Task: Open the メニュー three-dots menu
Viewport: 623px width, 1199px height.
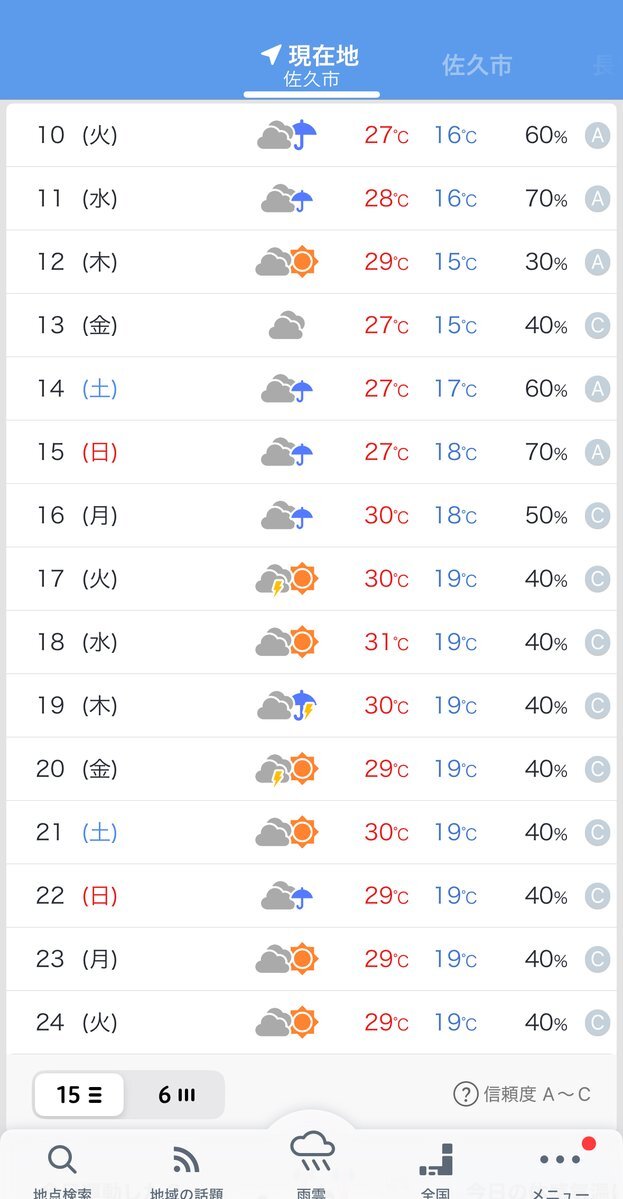Action: pos(560,1159)
